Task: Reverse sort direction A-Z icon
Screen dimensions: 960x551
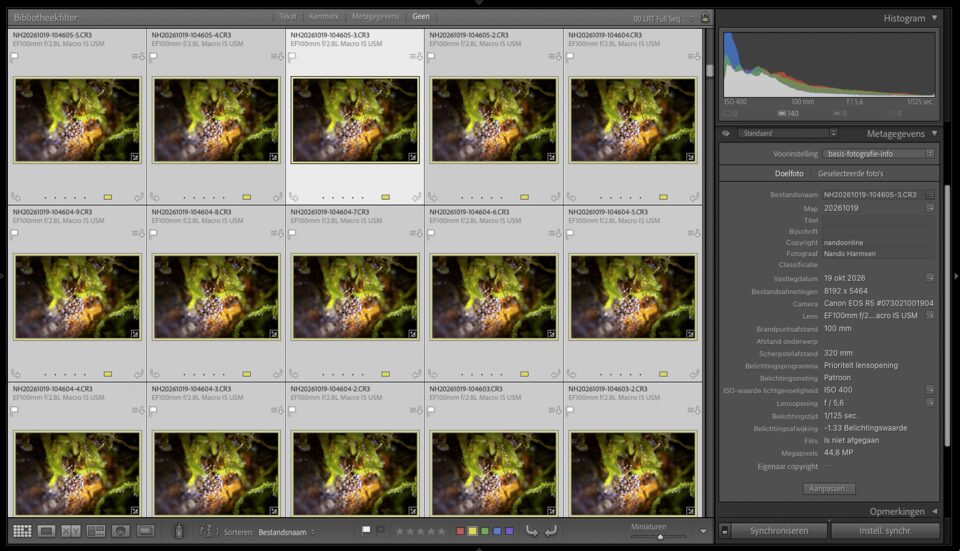Action: click(209, 531)
